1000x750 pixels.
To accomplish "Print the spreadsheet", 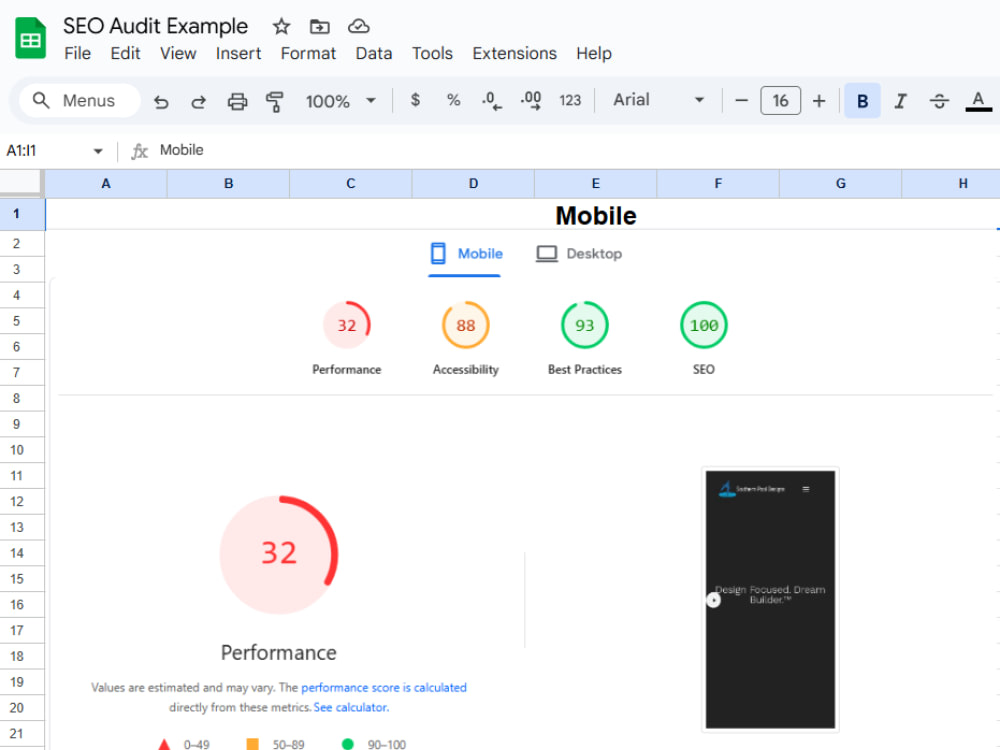I will pos(237,101).
